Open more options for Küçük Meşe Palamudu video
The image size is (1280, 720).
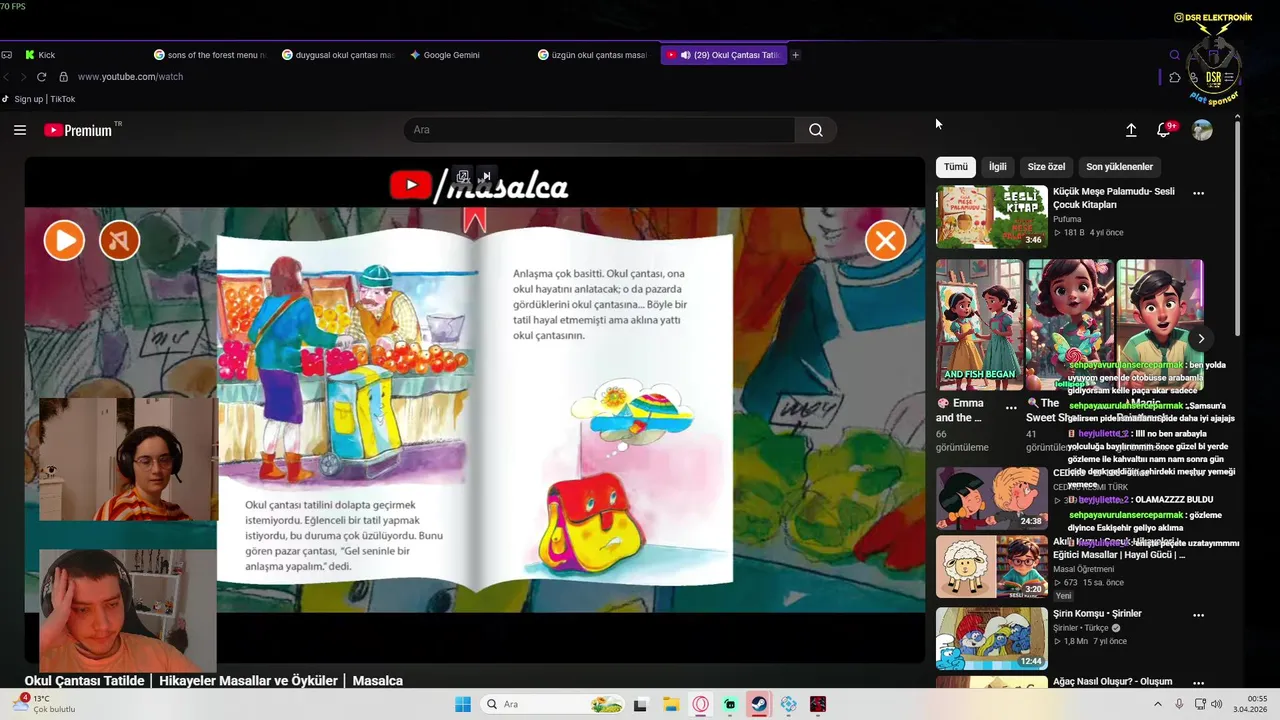coord(1198,193)
